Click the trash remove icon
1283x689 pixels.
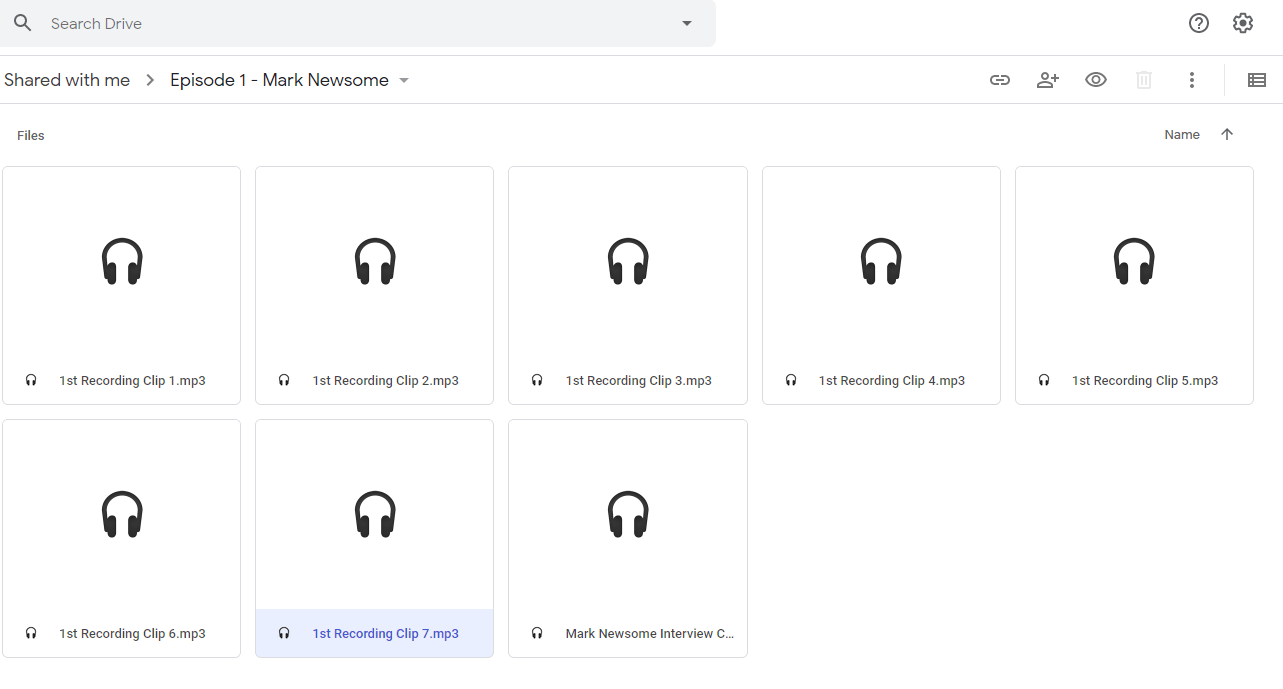tap(1144, 80)
